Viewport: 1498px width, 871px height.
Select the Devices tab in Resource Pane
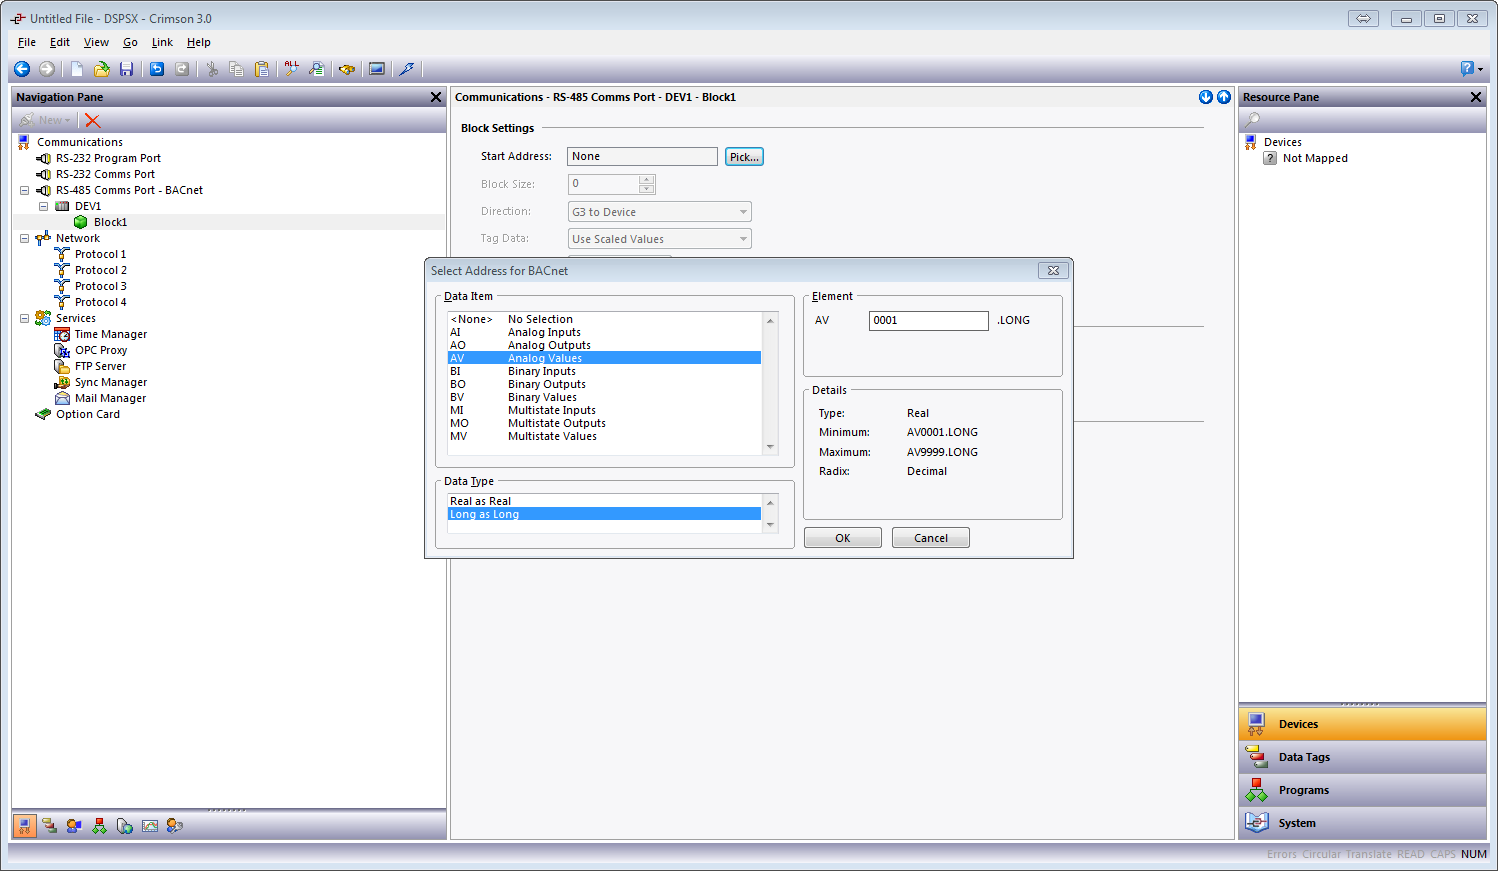point(1362,724)
